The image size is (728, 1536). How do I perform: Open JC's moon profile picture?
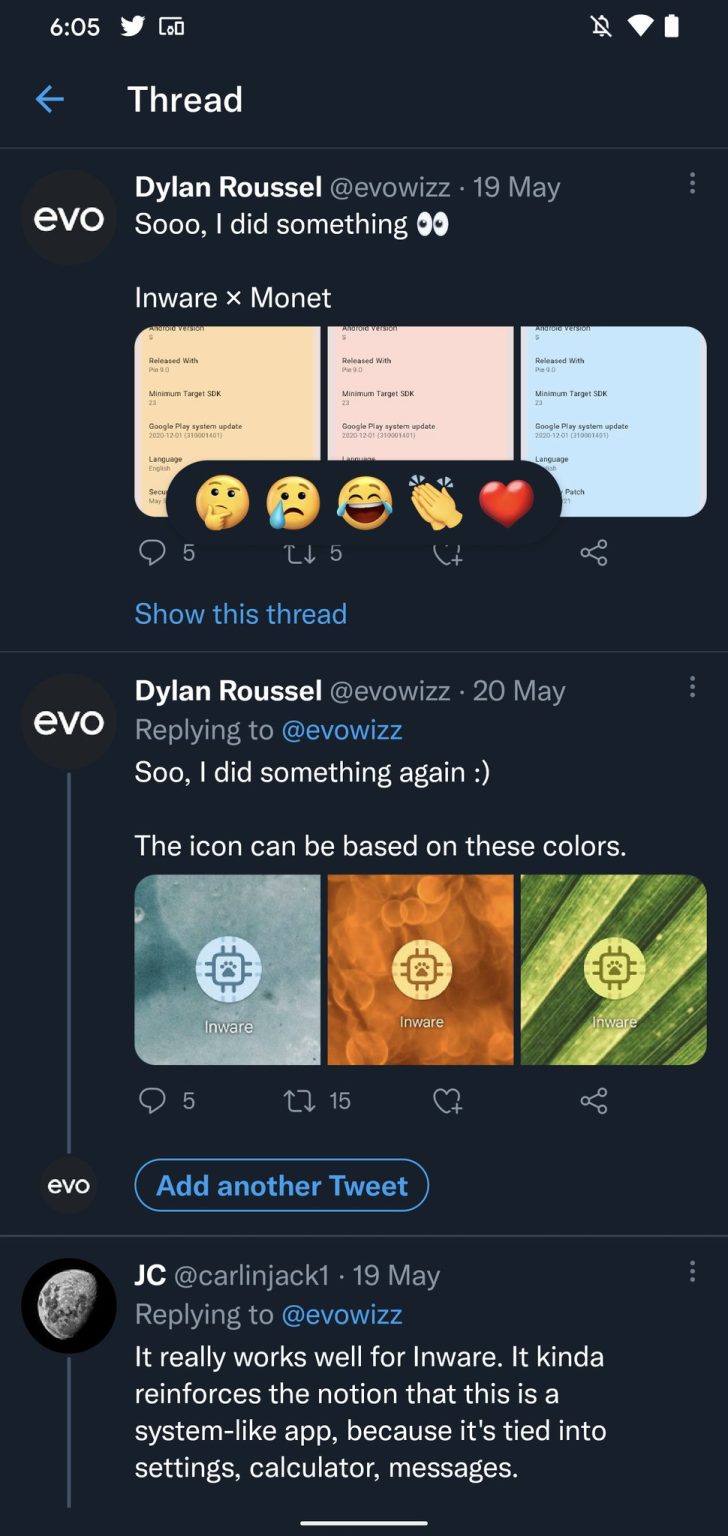(x=69, y=1306)
